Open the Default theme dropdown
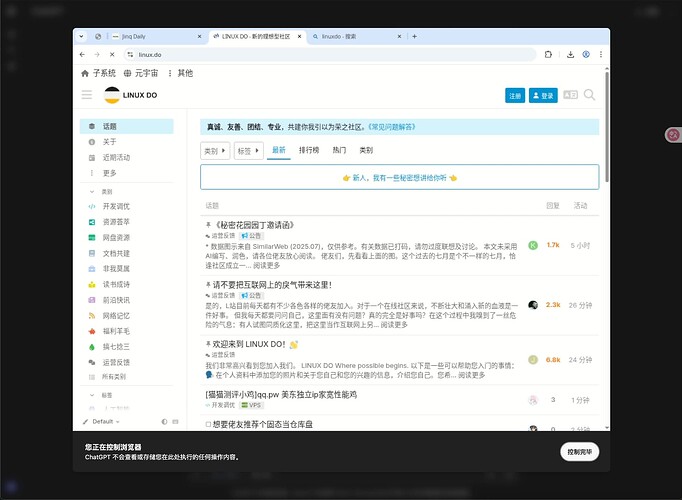 pos(101,421)
